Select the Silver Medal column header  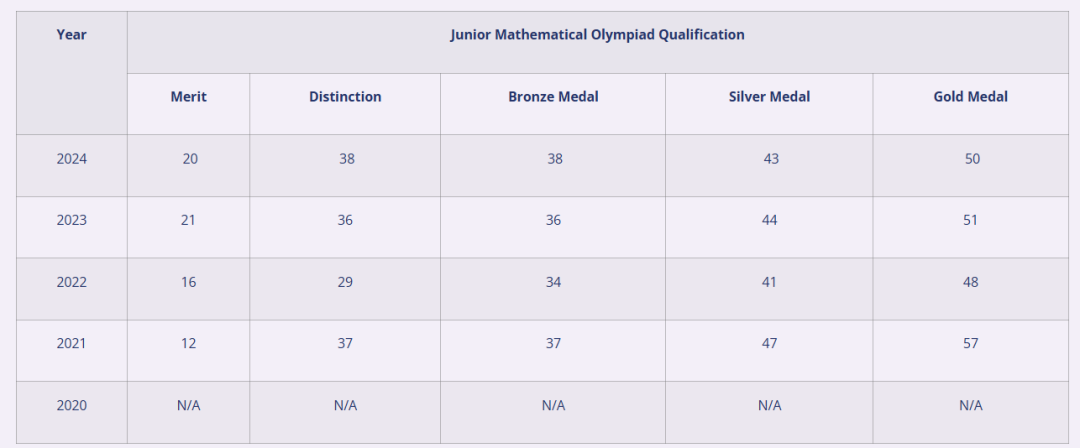coord(769,96)
